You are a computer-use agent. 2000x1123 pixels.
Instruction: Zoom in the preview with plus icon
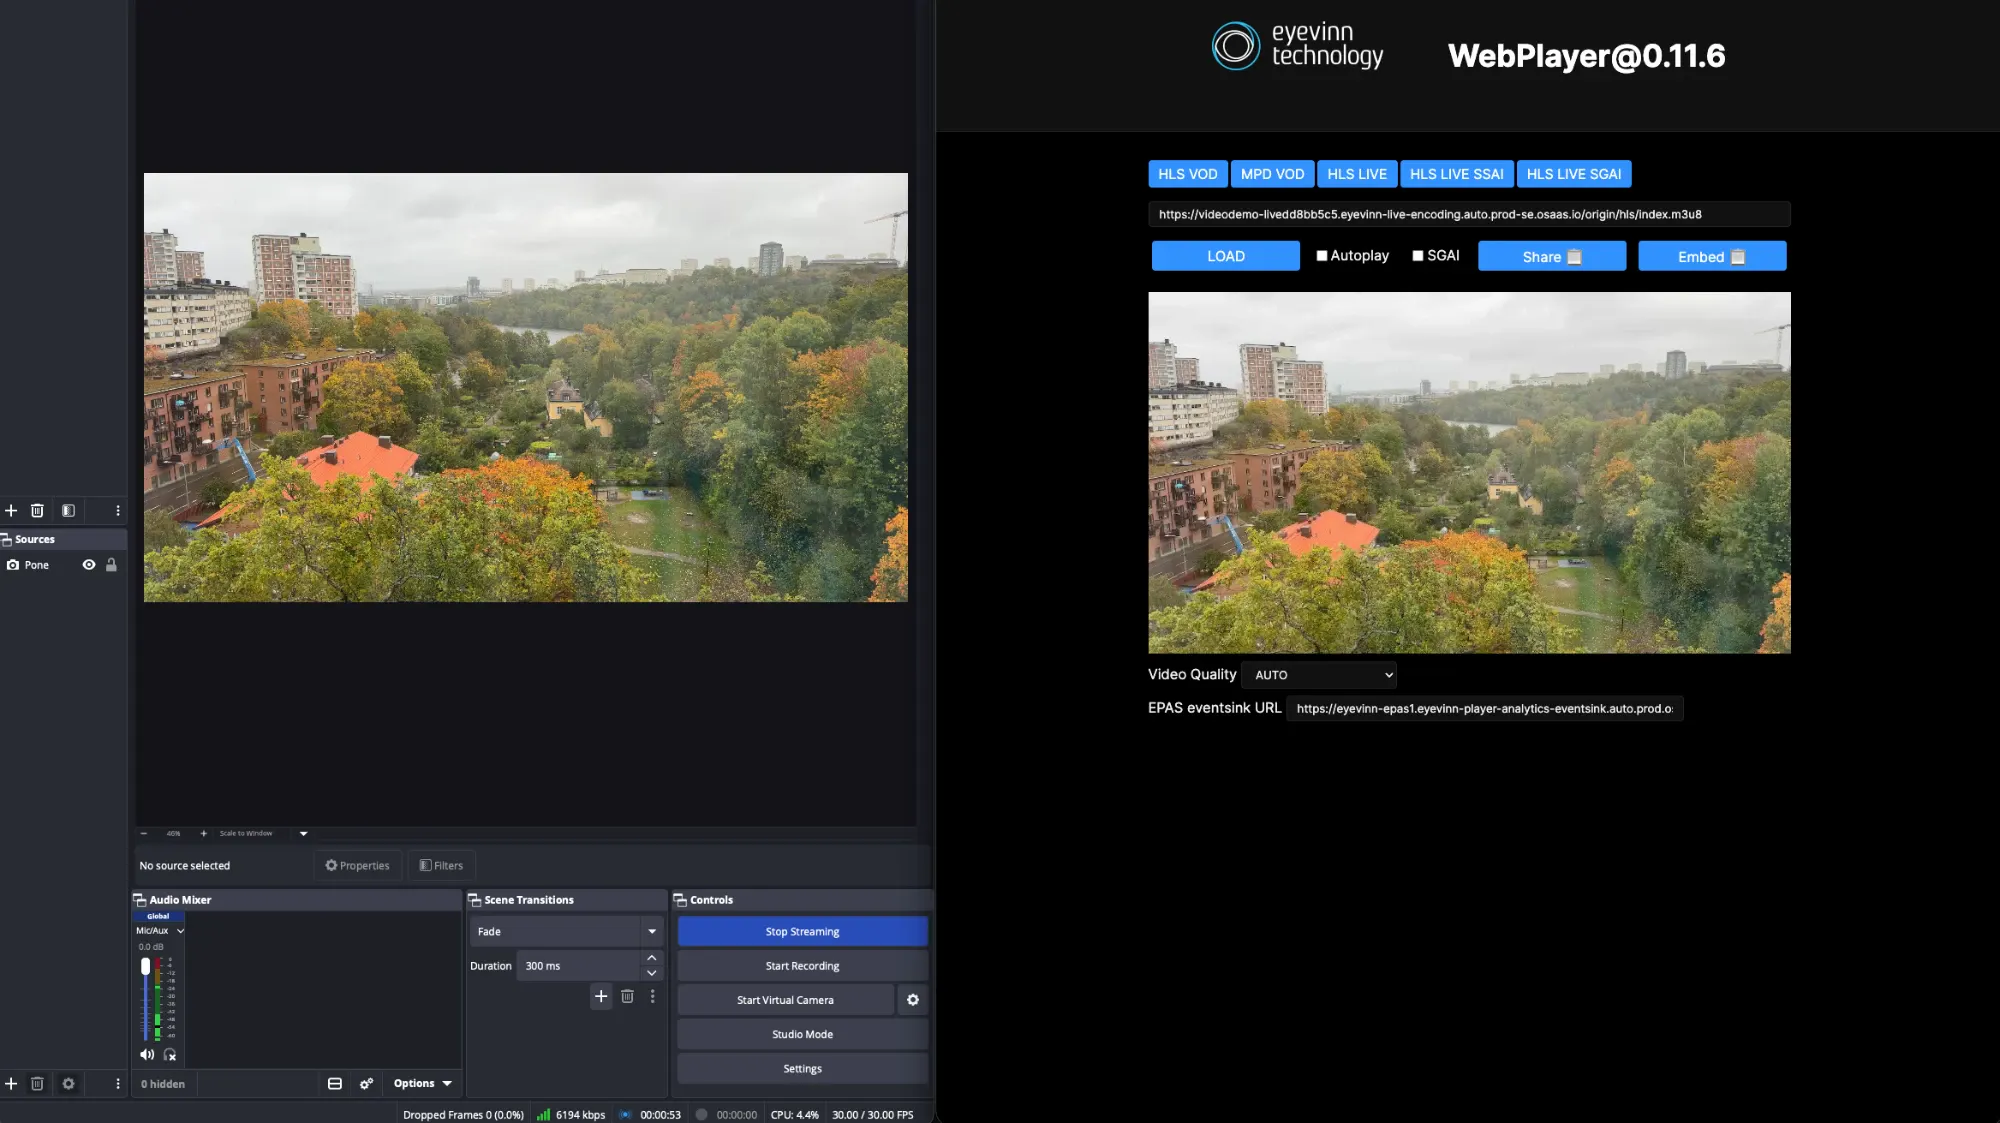(x=203, y=833)
